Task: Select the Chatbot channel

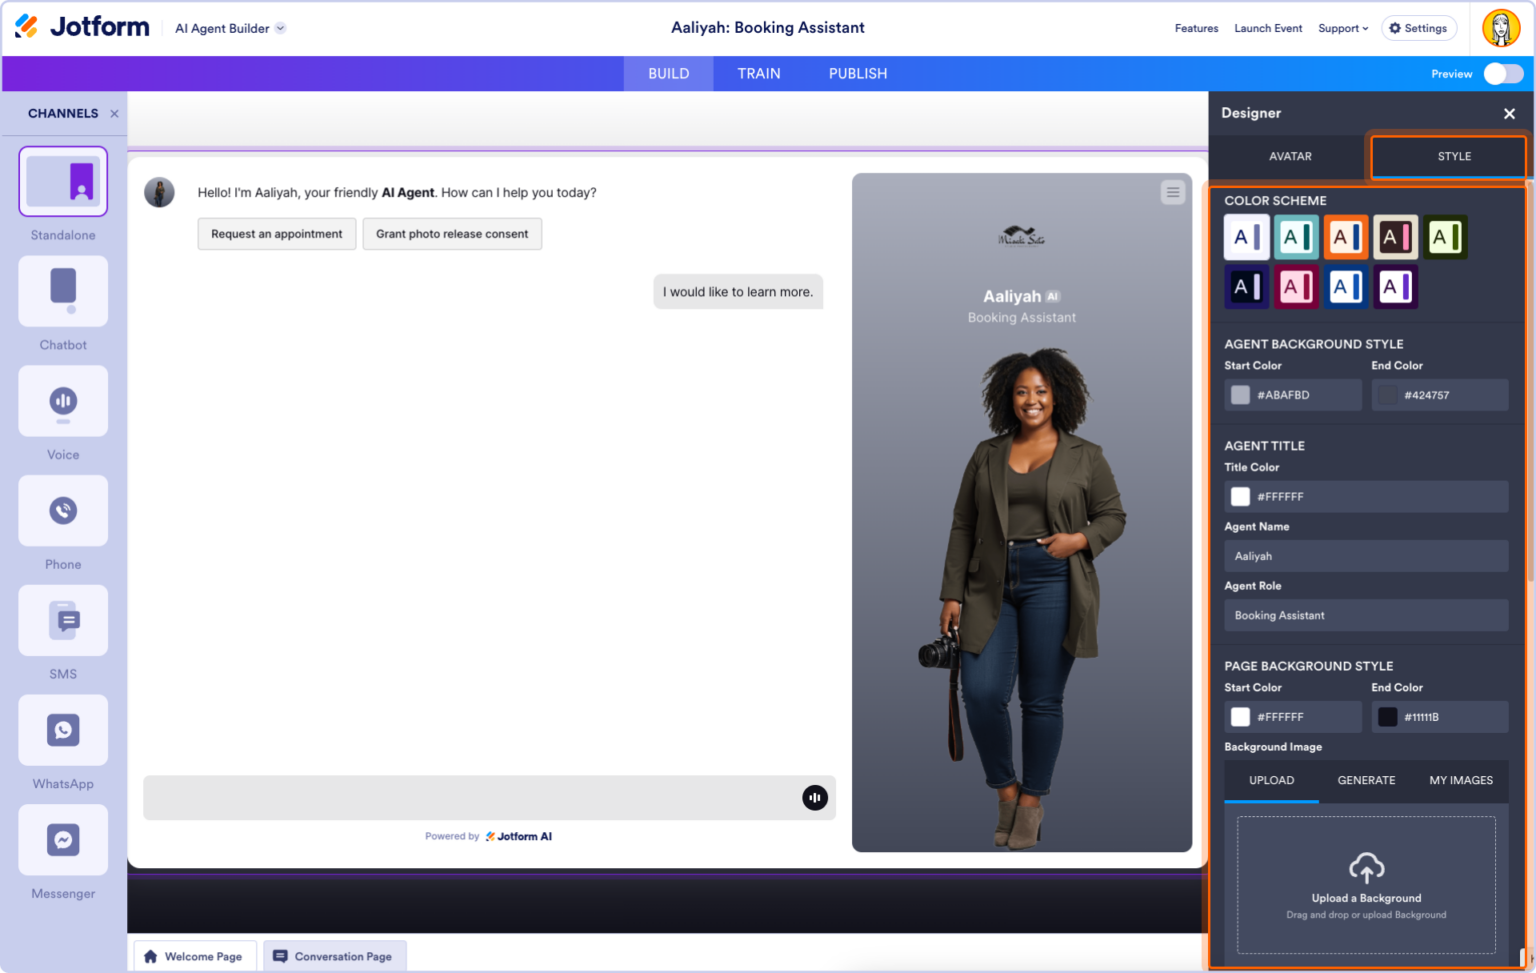Action: (x=62, y=291)
